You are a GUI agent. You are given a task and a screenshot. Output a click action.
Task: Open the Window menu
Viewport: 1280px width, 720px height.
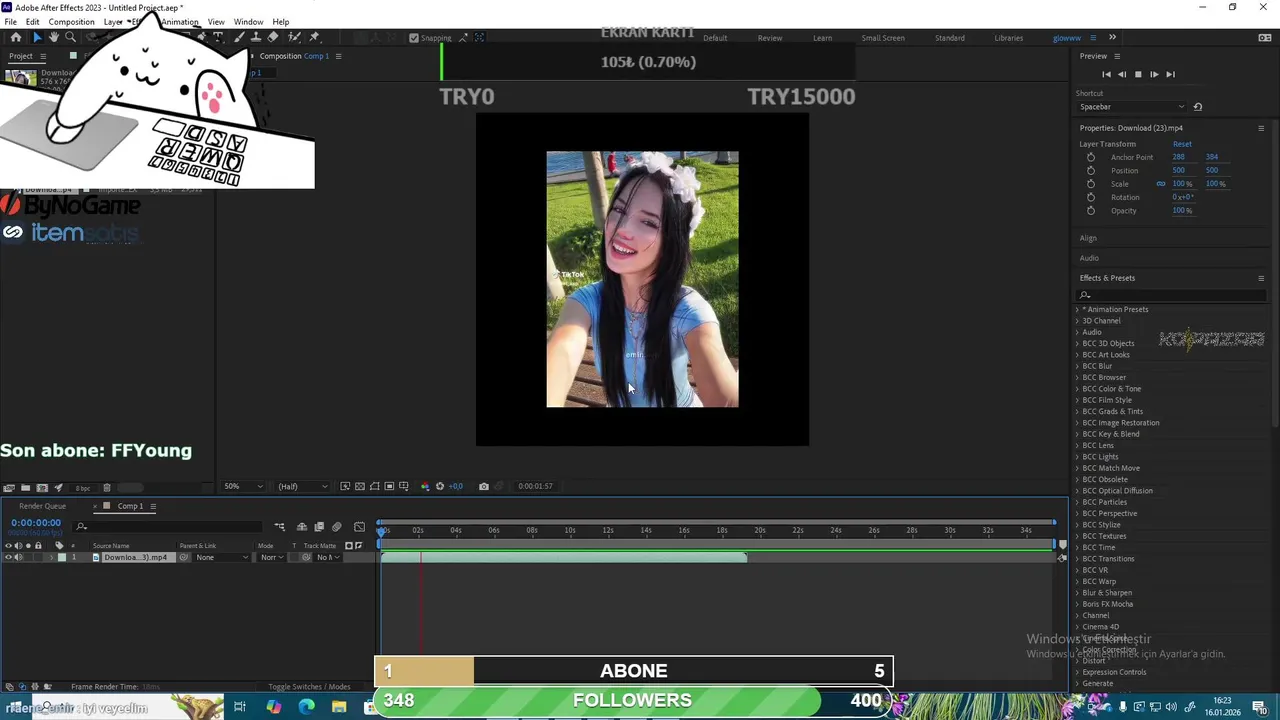click(248, 22)
